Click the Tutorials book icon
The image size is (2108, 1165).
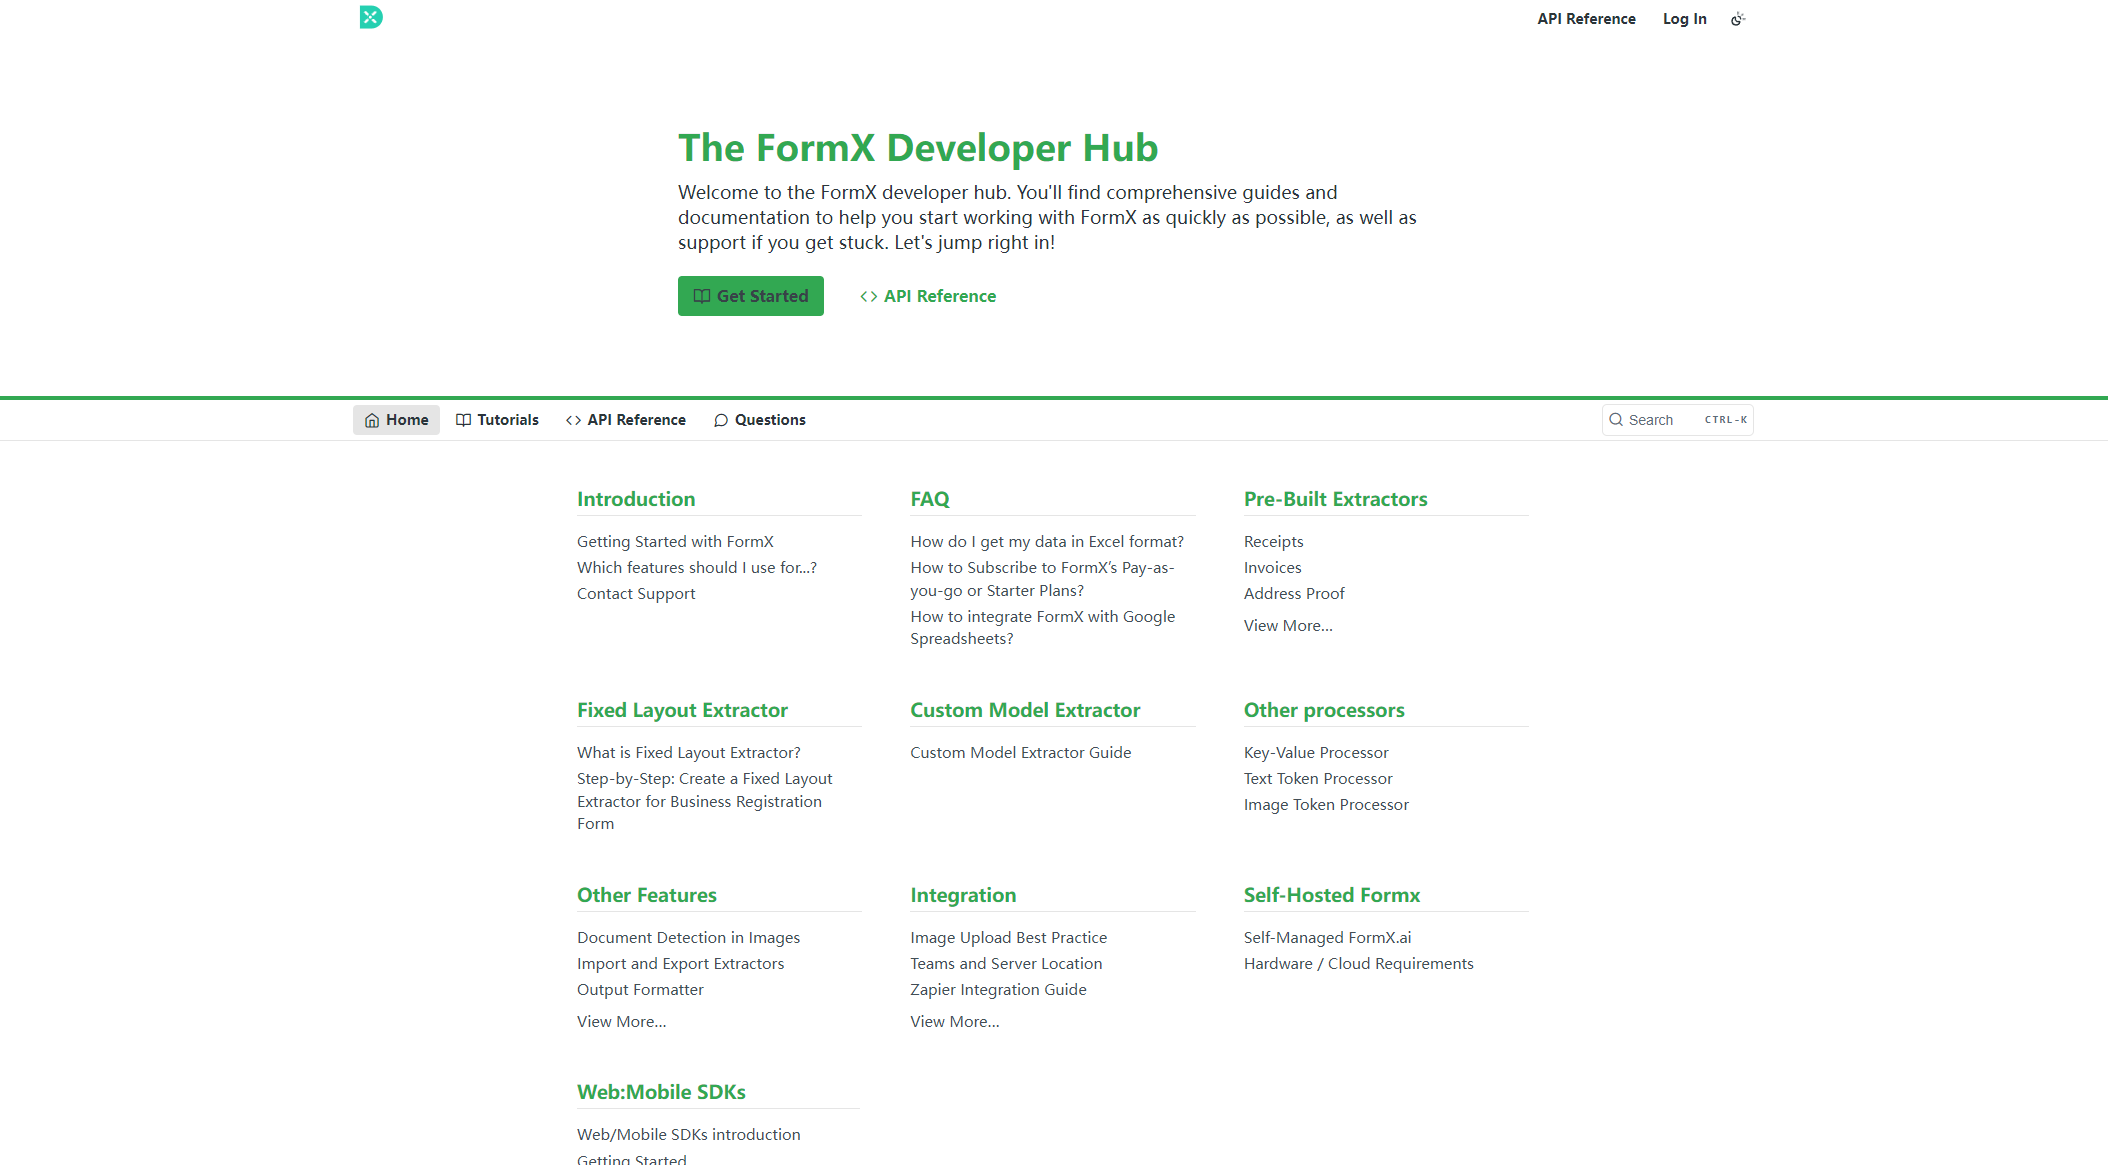click(463, 420)
